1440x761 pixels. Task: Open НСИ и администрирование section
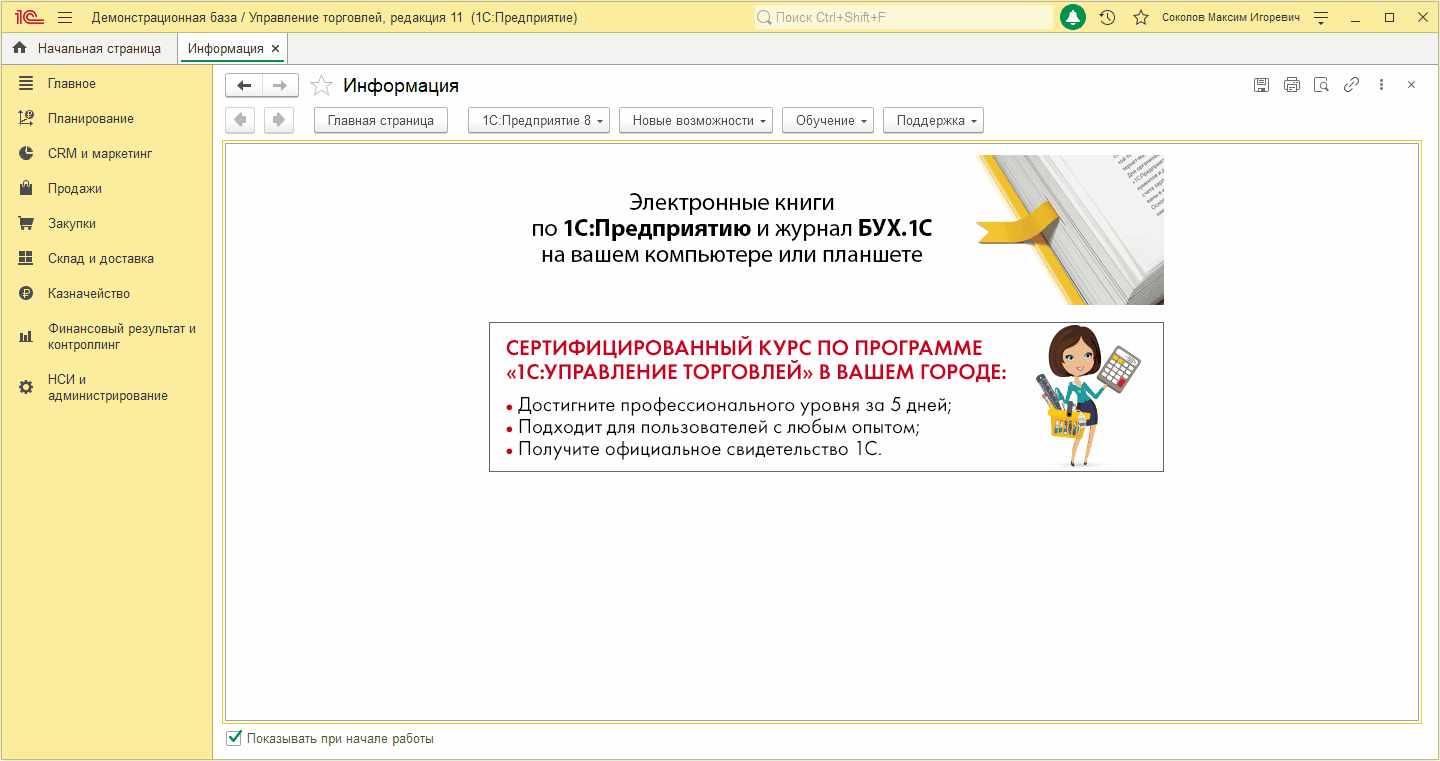coord(108,387)
